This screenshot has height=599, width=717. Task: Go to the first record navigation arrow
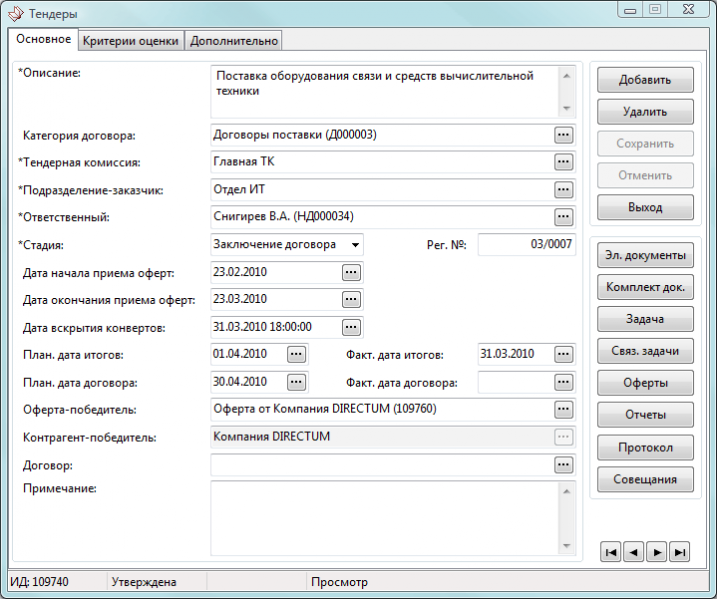pos(610,551)
